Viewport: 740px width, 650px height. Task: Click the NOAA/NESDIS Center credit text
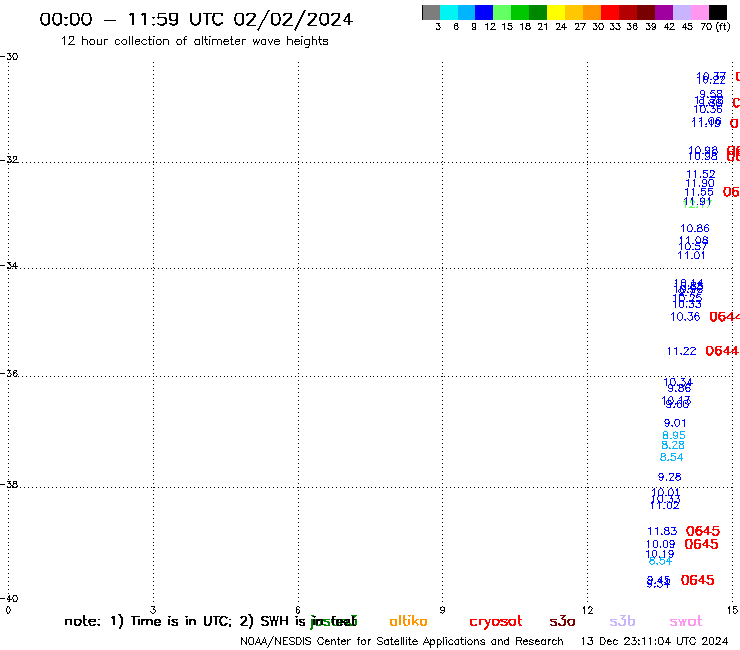[402, 642]
